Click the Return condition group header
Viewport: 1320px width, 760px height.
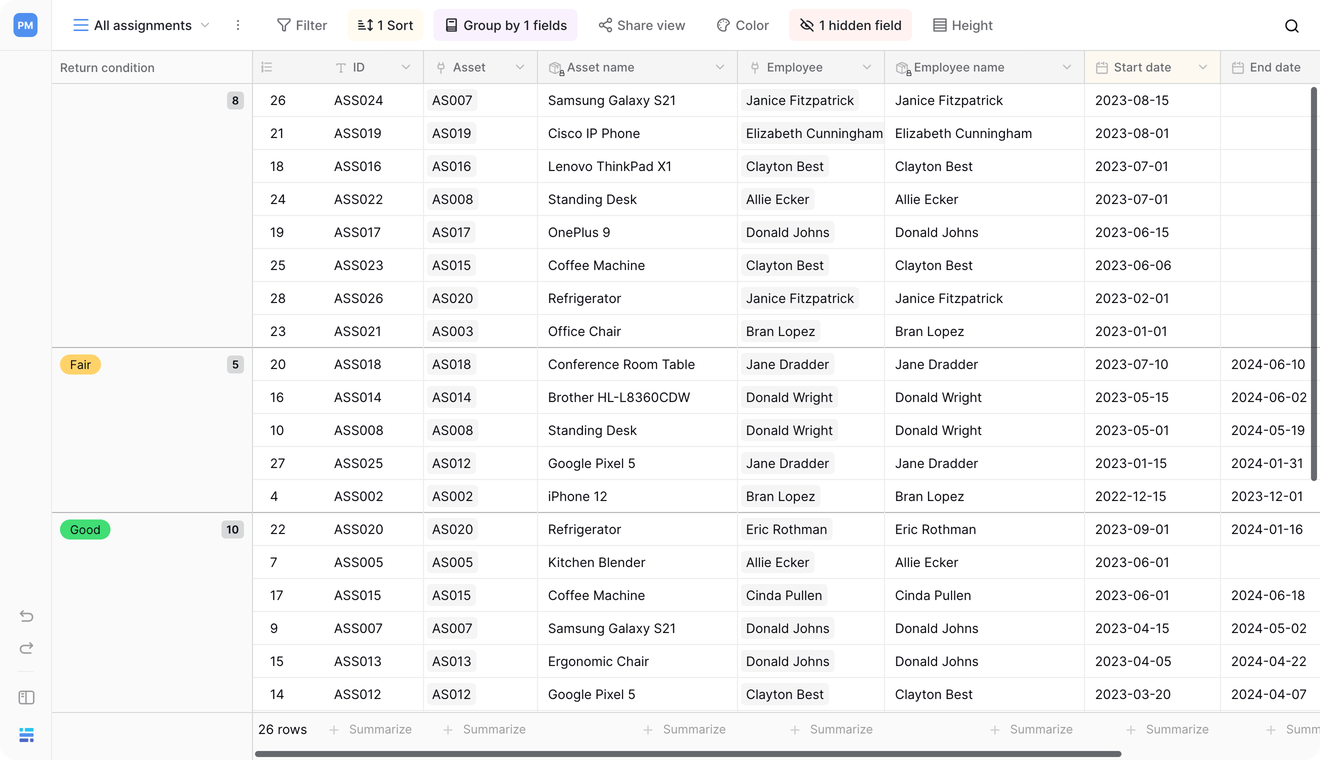click(152, 67)
